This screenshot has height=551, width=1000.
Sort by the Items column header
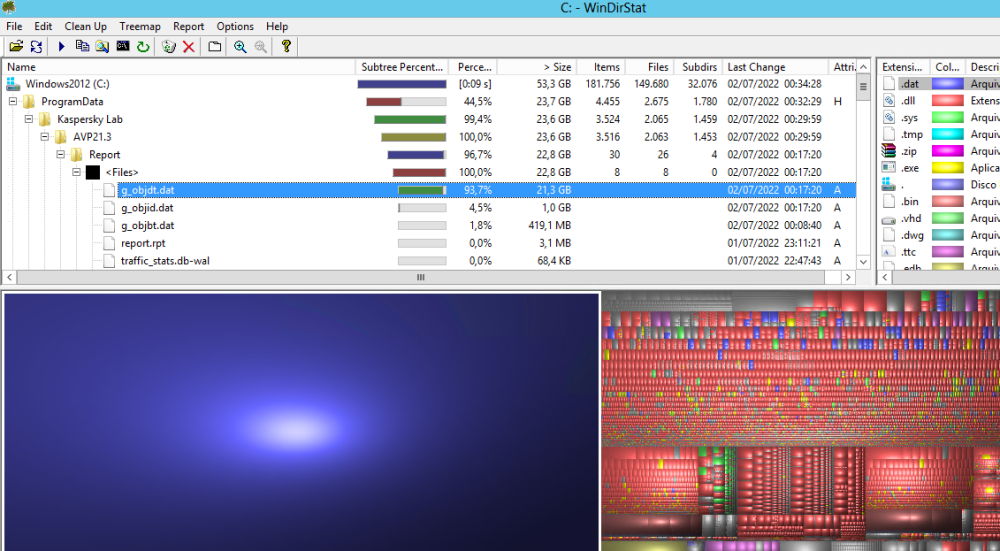pyautogui.click(x=601, y=67)
